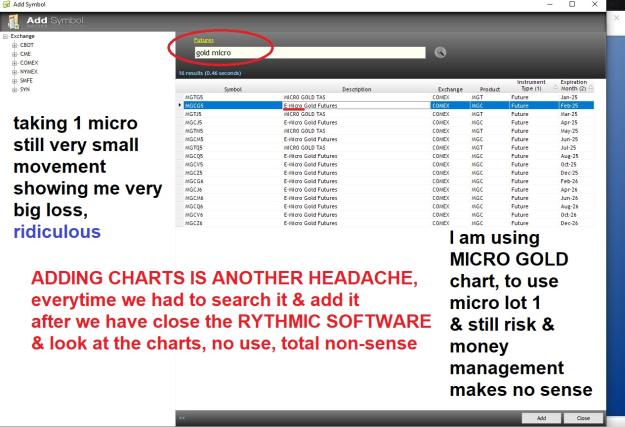This screenshot has height=427, width=625.
Task: Select the row expiring Jun-26
Action: click(x=385, y=198)
